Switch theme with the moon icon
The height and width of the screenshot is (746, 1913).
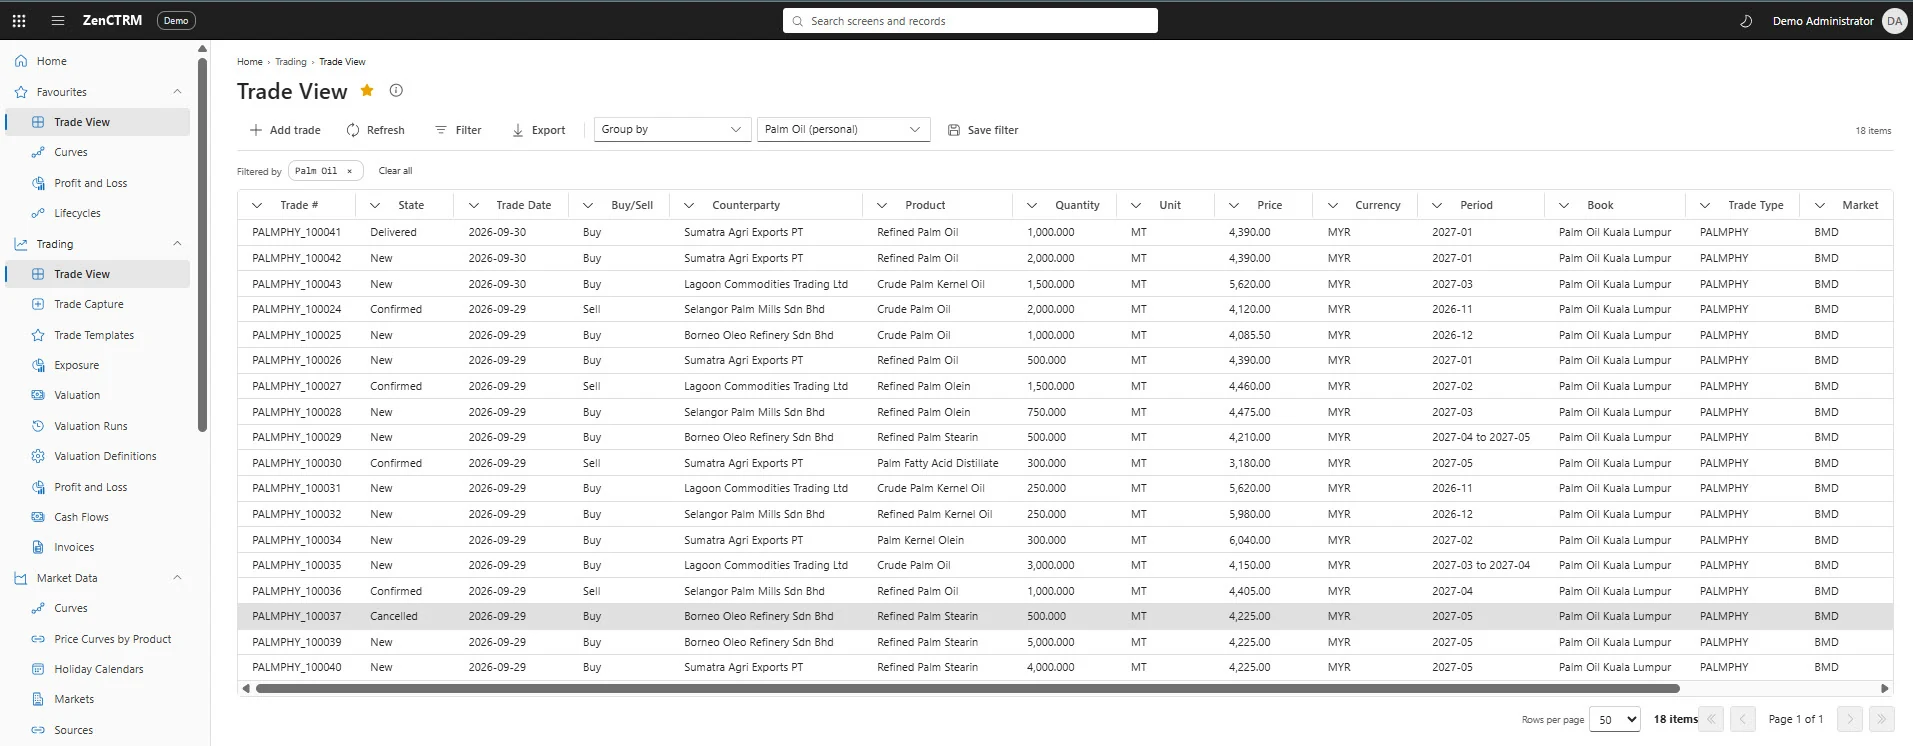pyautogui.click(x=1746, y=21)
